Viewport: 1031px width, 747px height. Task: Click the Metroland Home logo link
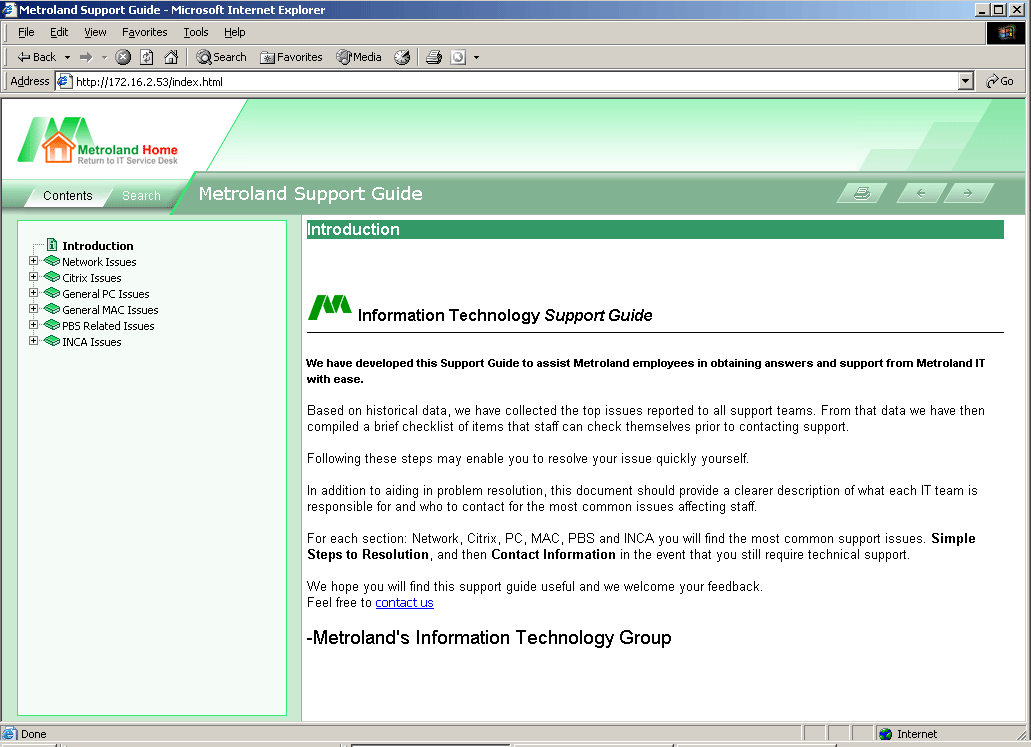[98, 140]
